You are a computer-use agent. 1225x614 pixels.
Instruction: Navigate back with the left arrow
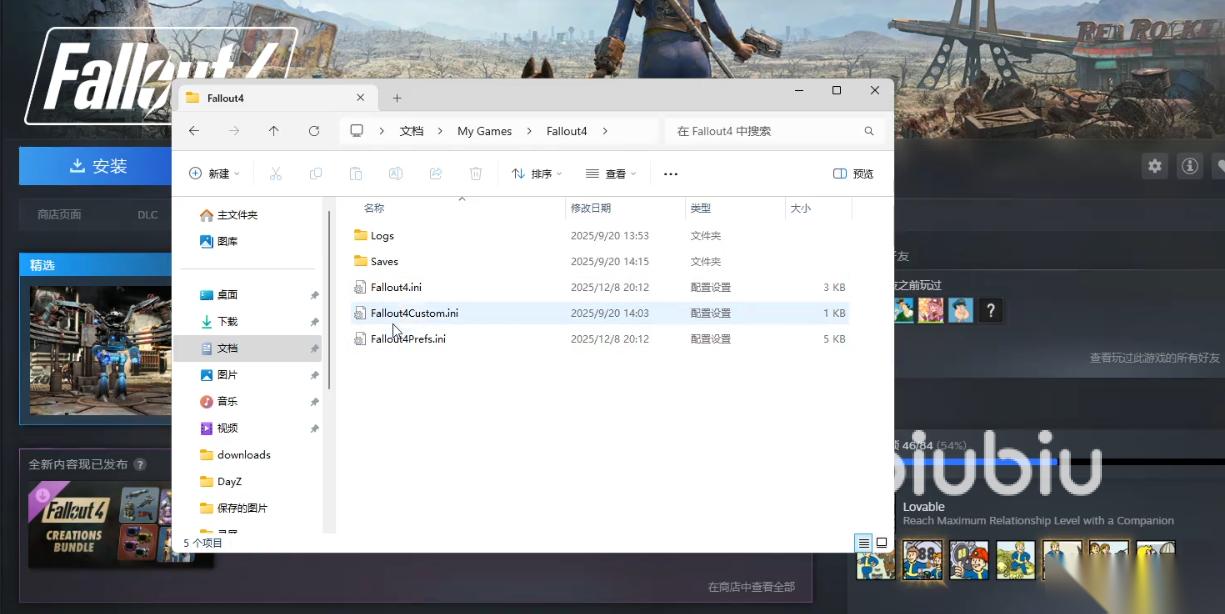pos(194,131)
